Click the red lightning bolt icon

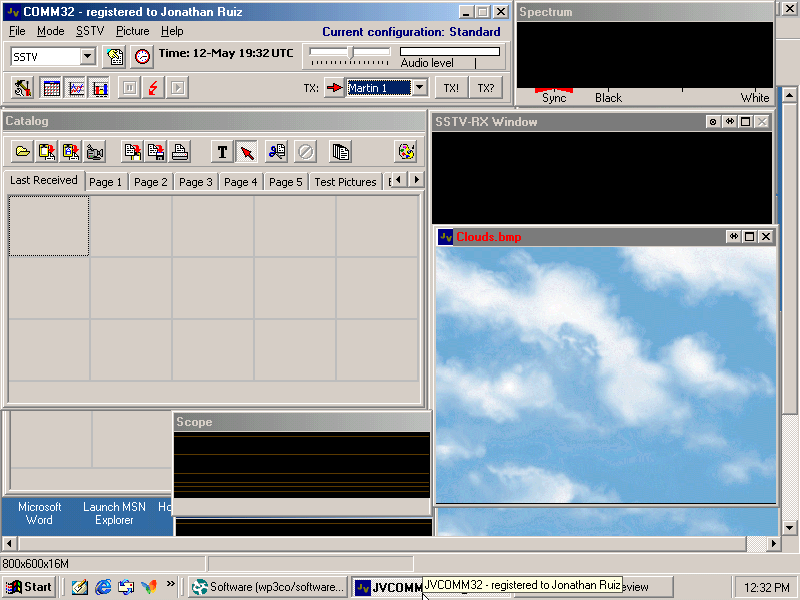[x=153, y=88]
